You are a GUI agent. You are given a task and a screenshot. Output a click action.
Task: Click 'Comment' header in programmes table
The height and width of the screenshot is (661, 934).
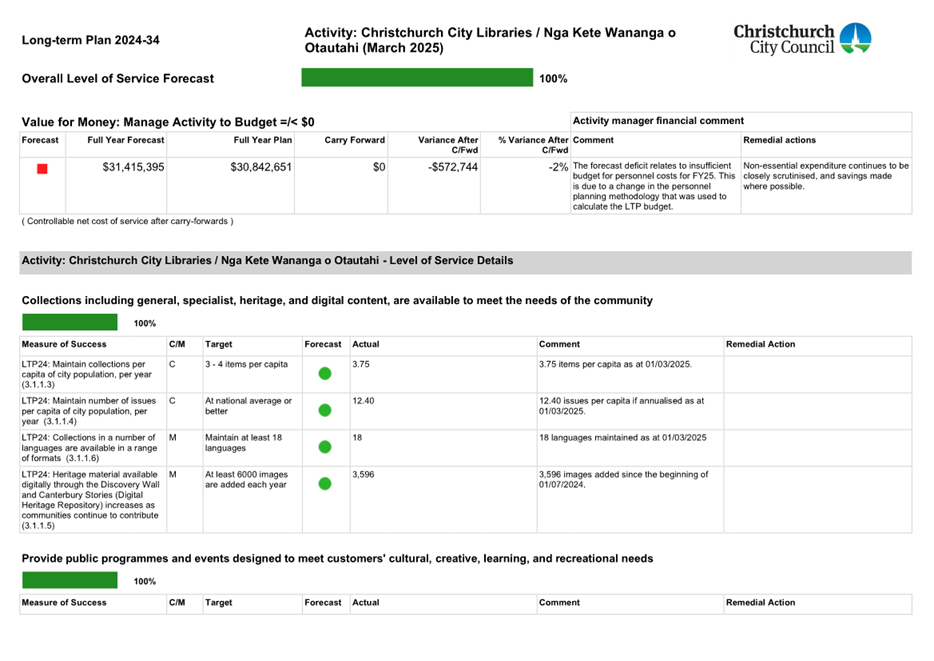[559, 603]
